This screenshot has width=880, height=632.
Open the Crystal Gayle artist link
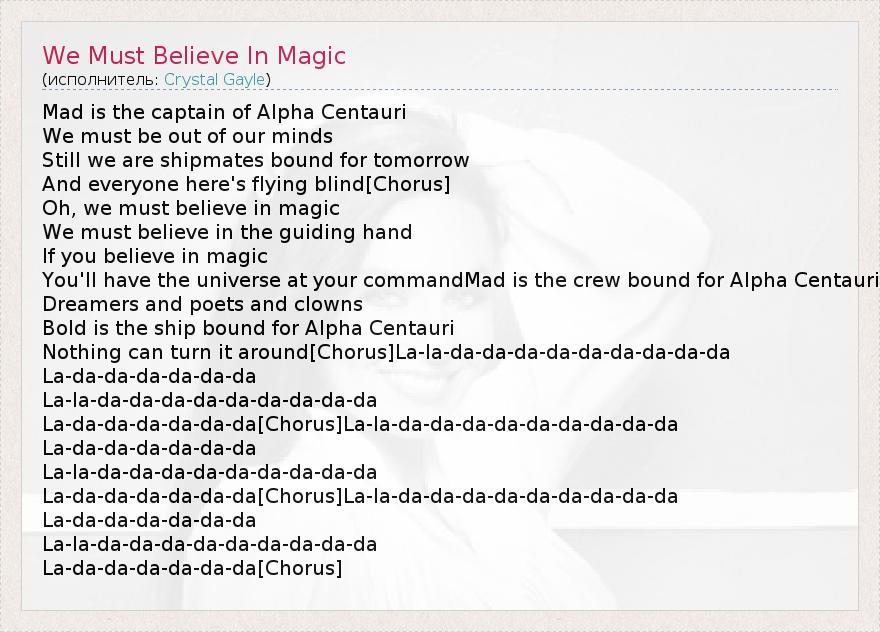[x=215, y=79]
